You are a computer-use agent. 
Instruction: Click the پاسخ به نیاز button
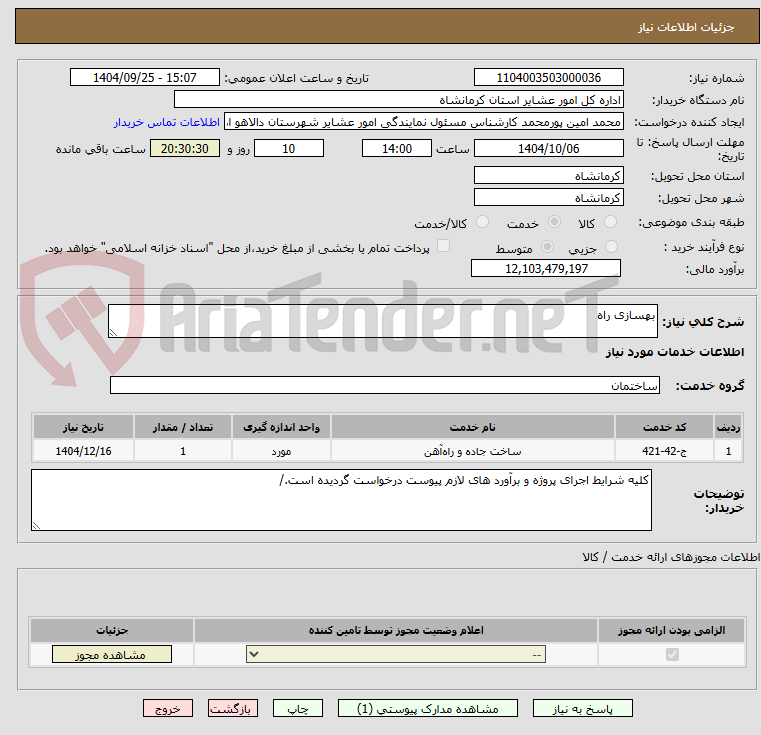pos(582,708)
